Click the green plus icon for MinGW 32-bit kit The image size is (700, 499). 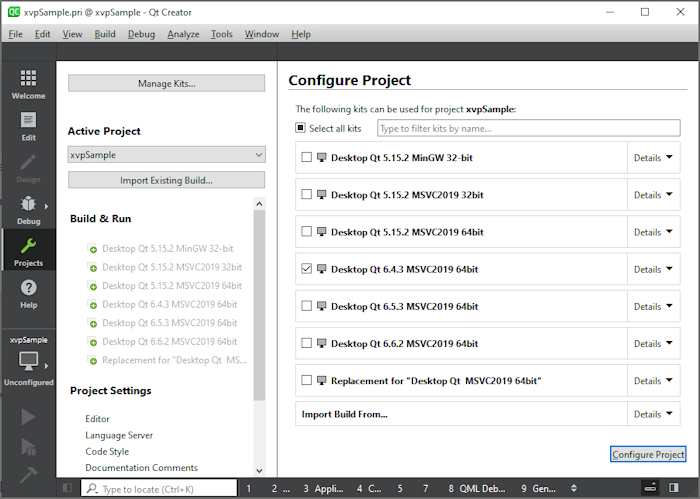coord(93,250)
